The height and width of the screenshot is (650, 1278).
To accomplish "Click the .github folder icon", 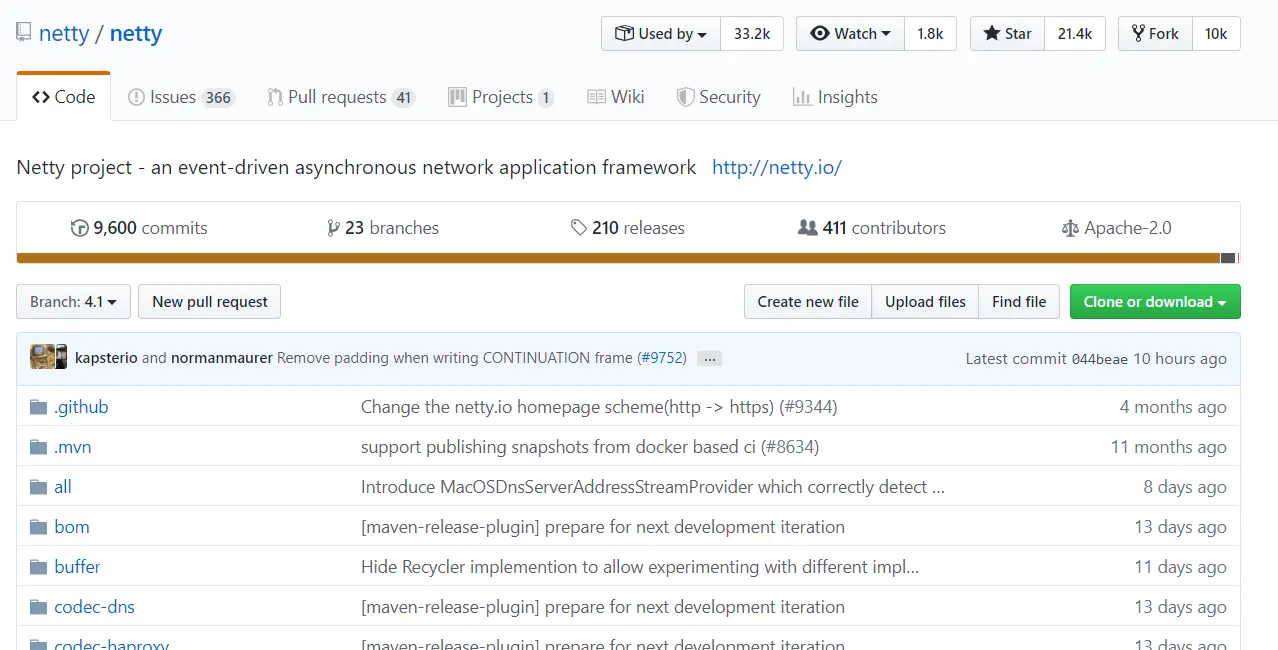I will pyautogui.click(x=39, y=407).
